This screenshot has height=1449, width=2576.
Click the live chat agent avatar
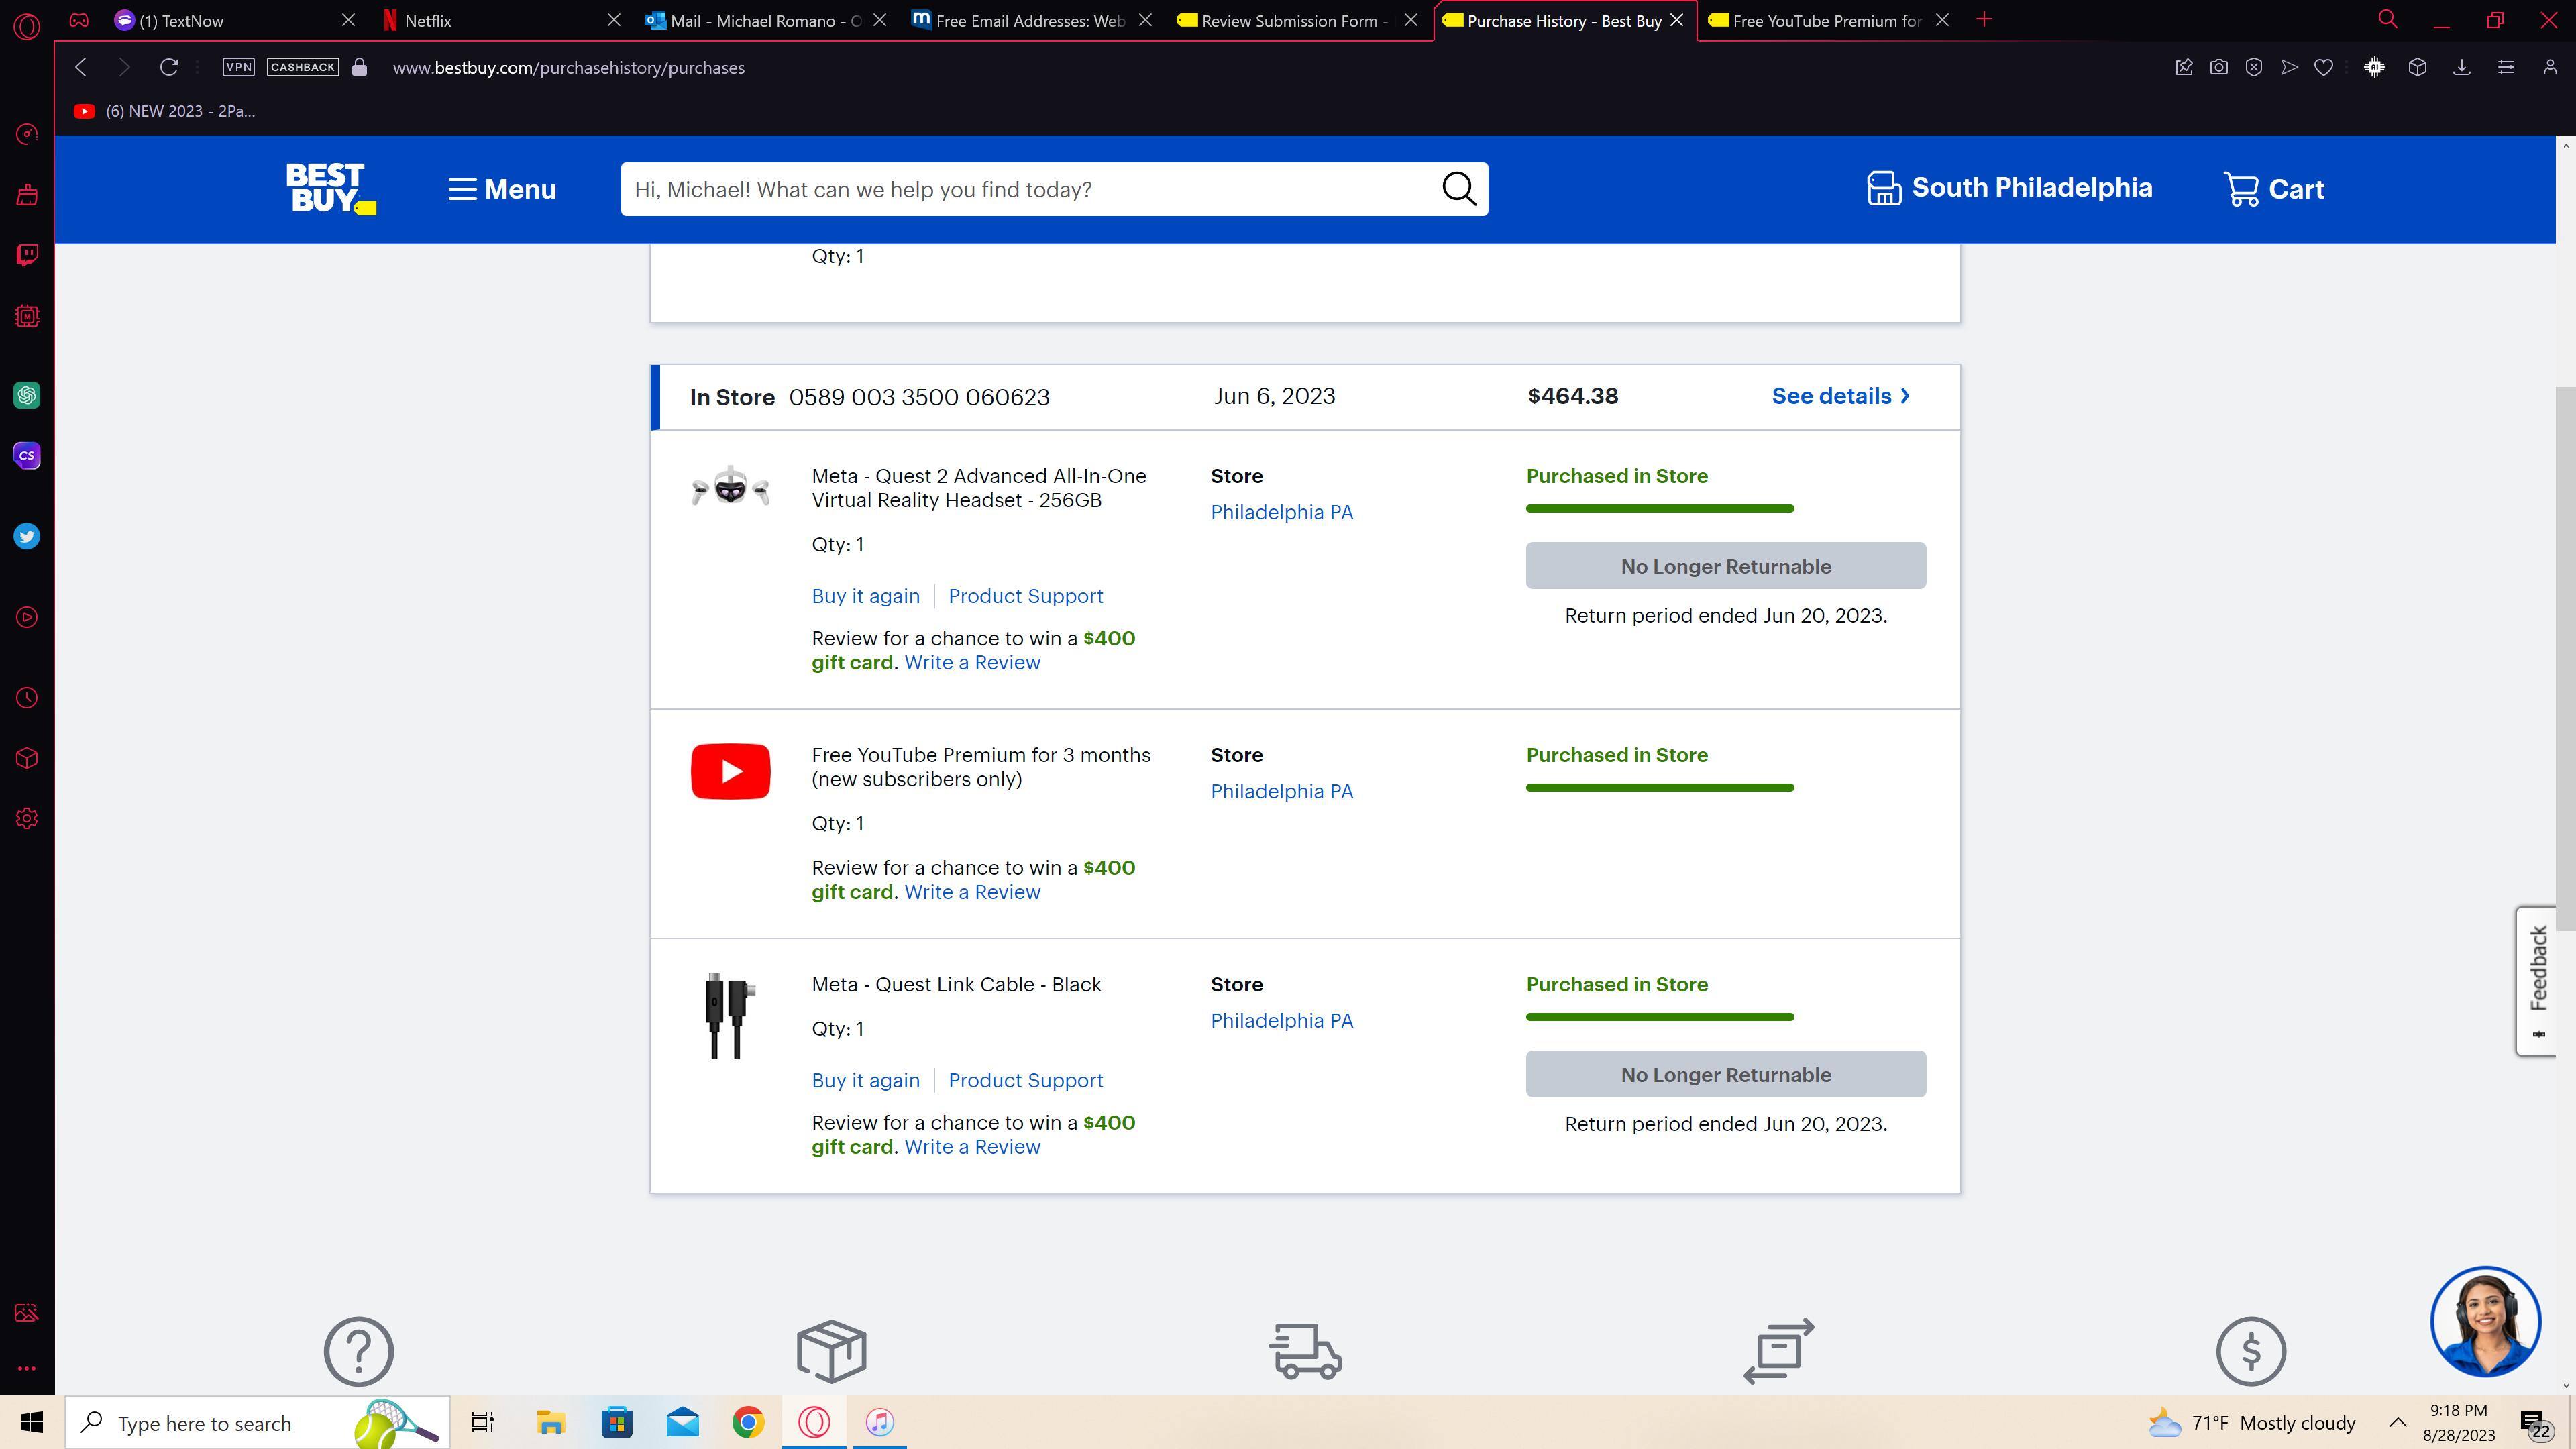pyautogui.click(x=2485, y=1322)
